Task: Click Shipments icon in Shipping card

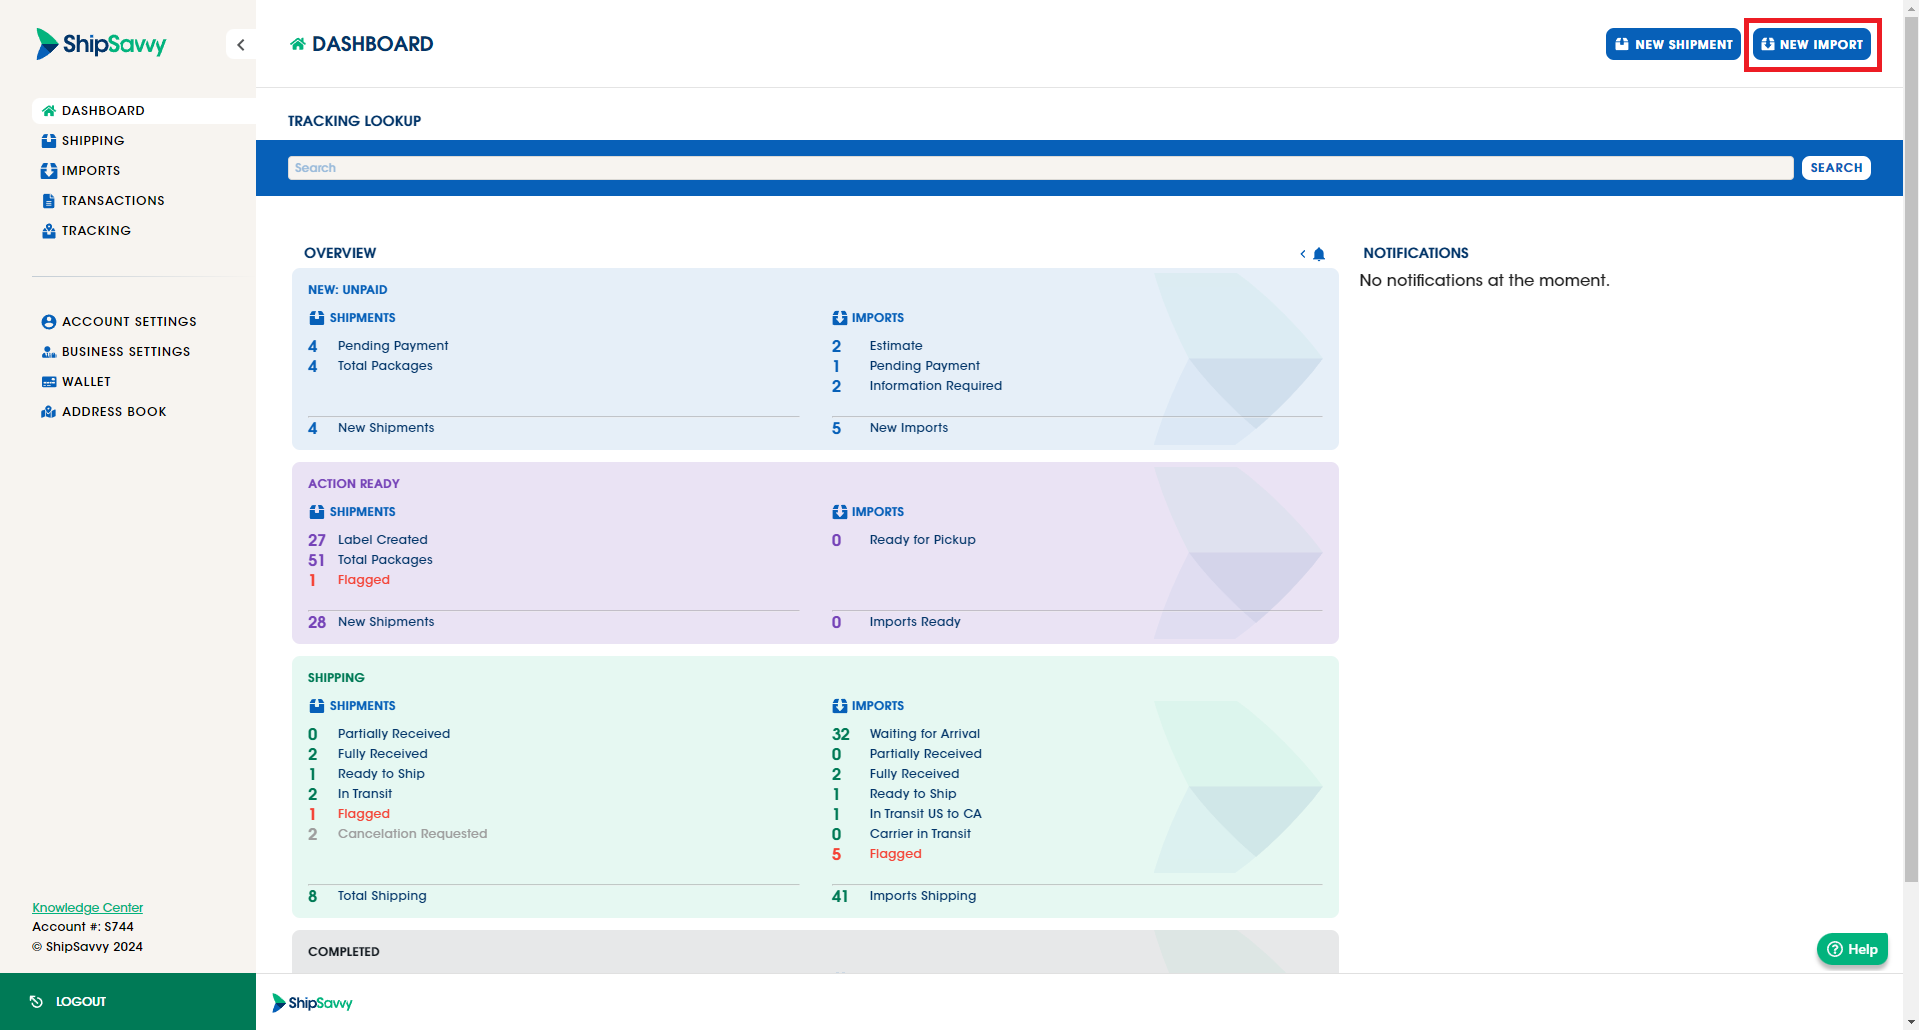Action: 316,706
